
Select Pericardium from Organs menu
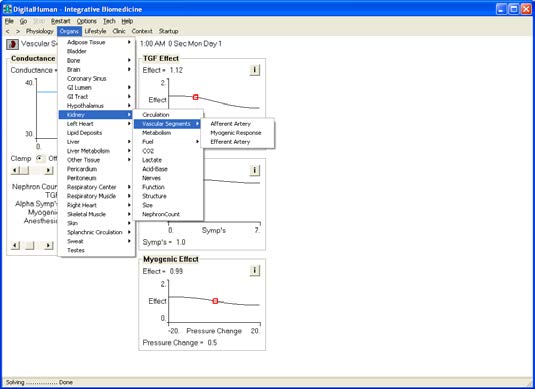pyautogui.click(x=97, y=169)
